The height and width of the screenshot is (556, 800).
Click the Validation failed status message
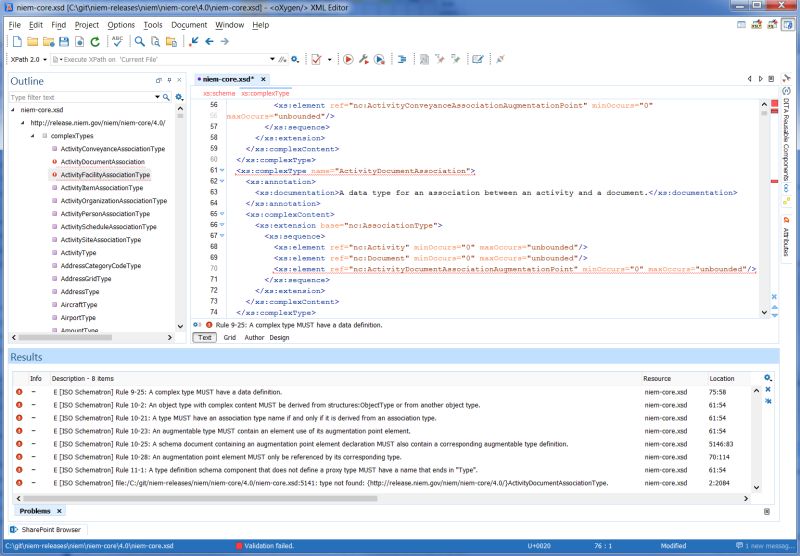click(265, 546)
